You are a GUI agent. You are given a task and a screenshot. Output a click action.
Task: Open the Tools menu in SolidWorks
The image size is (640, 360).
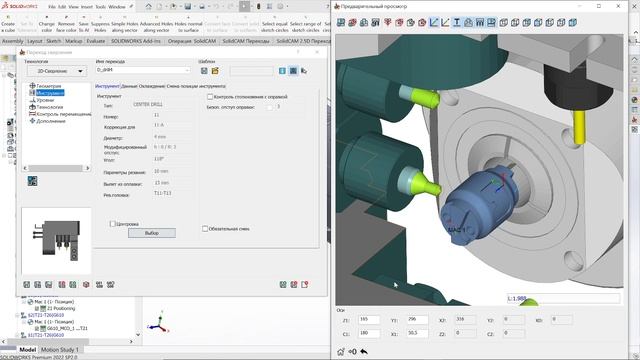pos(100,7)
